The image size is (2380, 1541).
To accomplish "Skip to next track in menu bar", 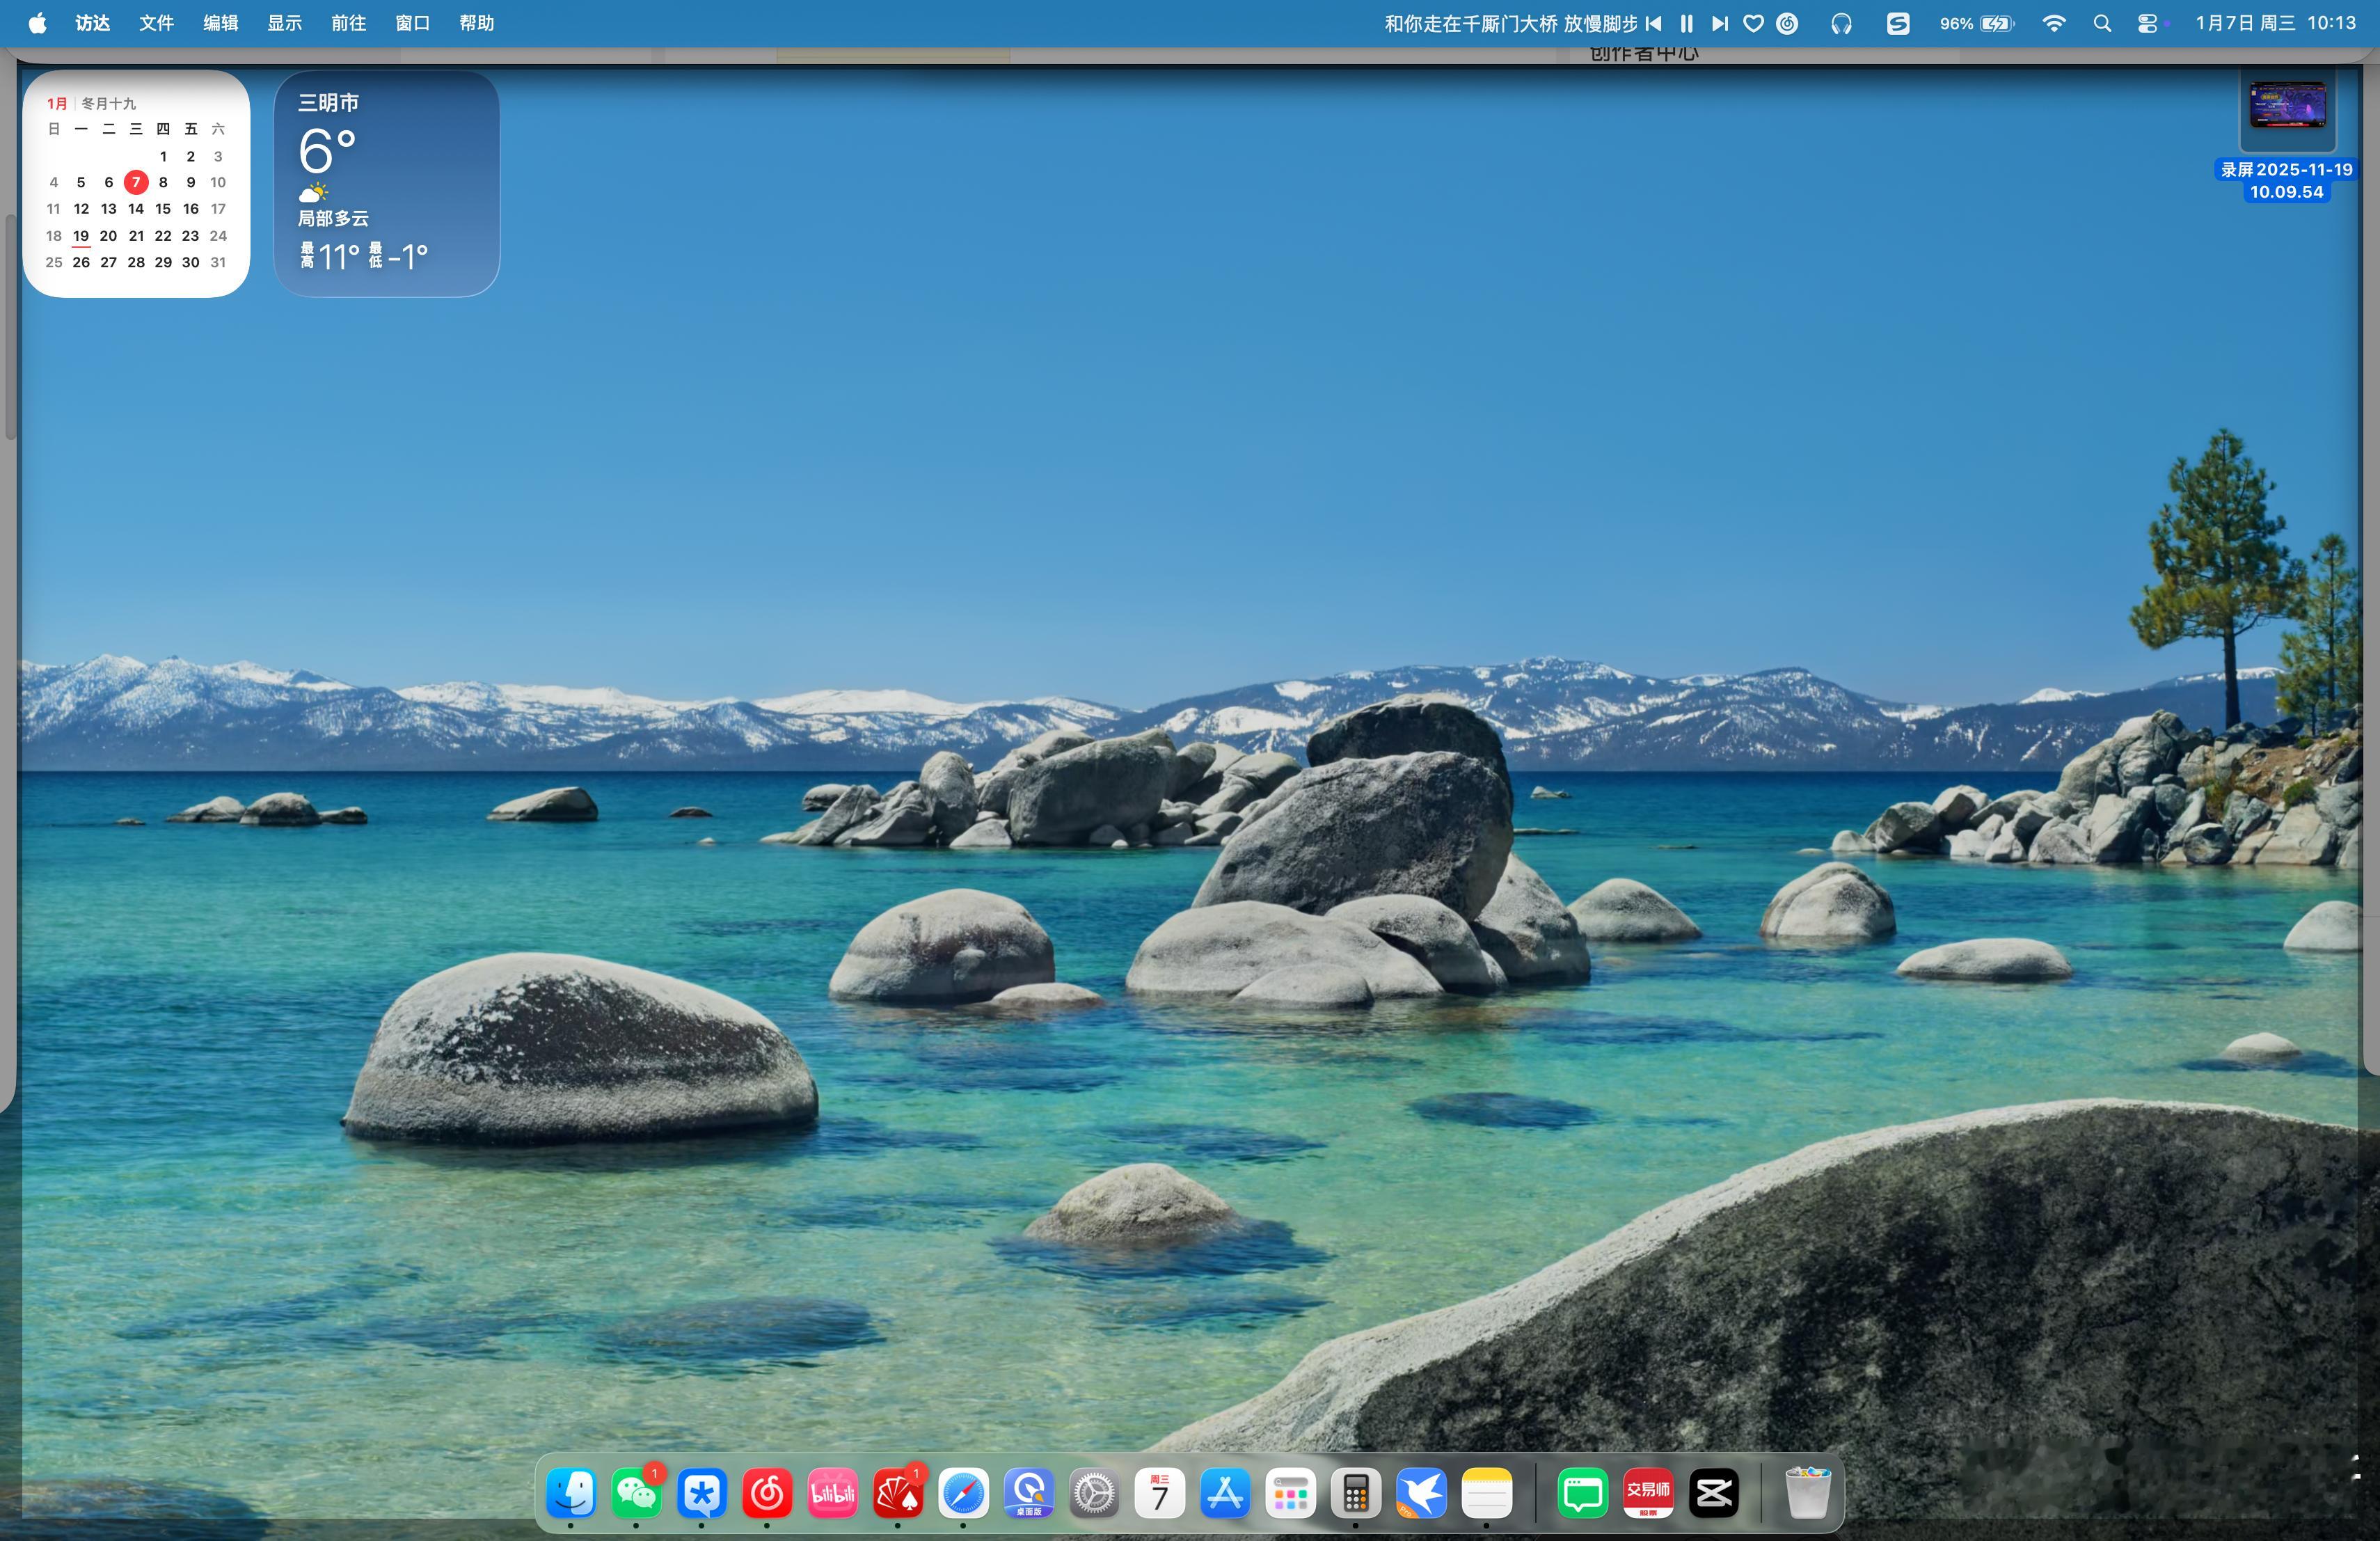I will click(1719, 24).
